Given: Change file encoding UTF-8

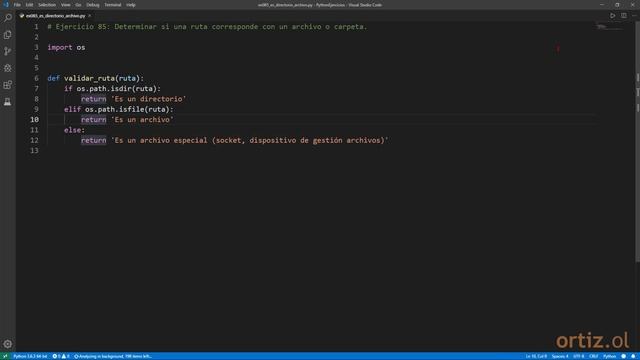Looking at the screenshot, I should point(579,356).
